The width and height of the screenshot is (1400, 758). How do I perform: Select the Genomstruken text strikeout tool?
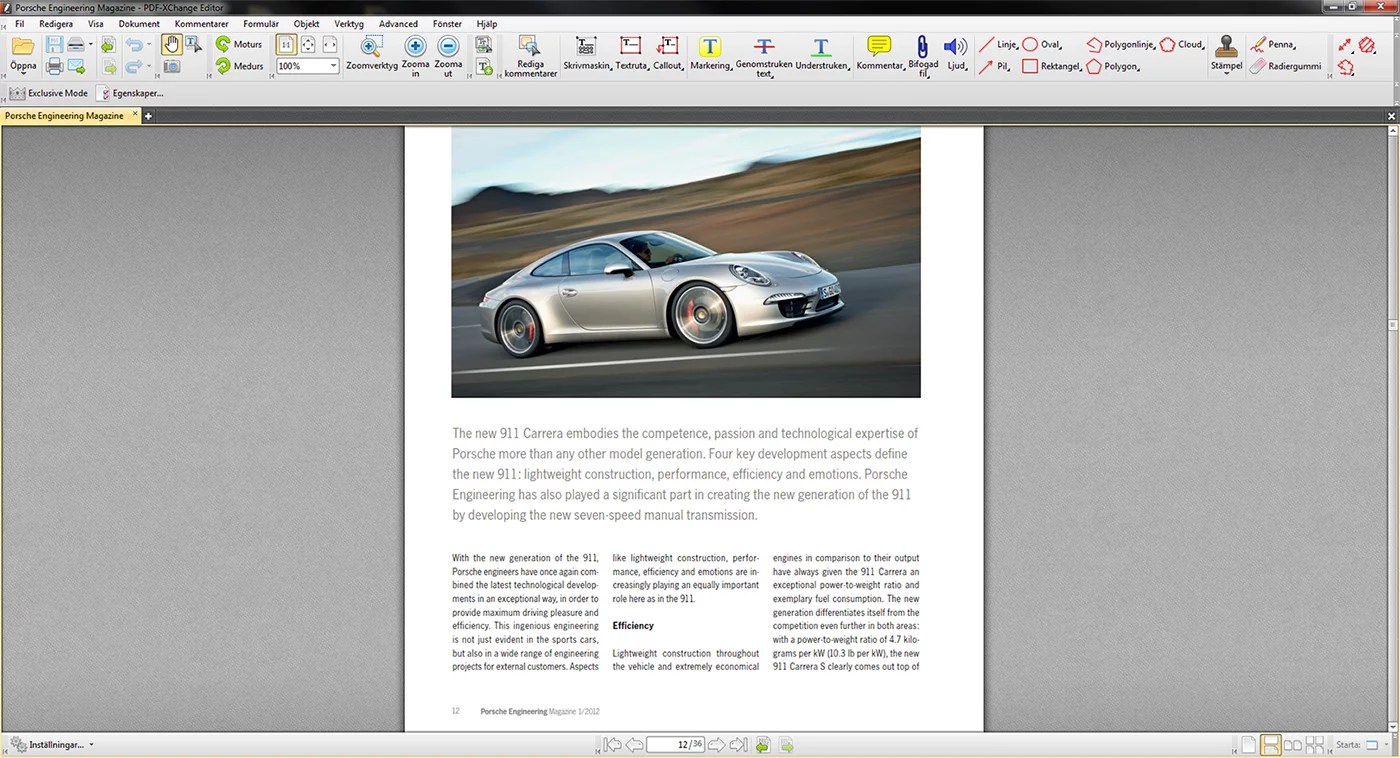coord(764,57)
